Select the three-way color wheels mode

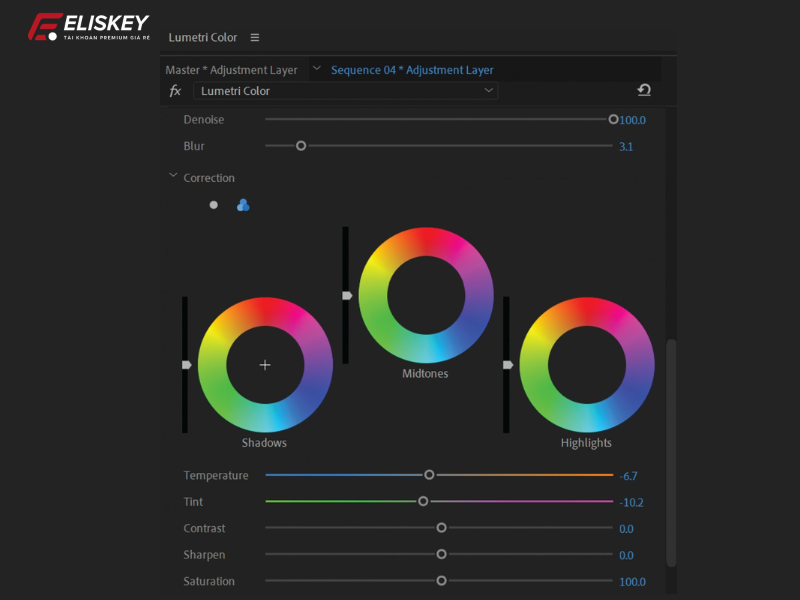[x=243, y=205]
